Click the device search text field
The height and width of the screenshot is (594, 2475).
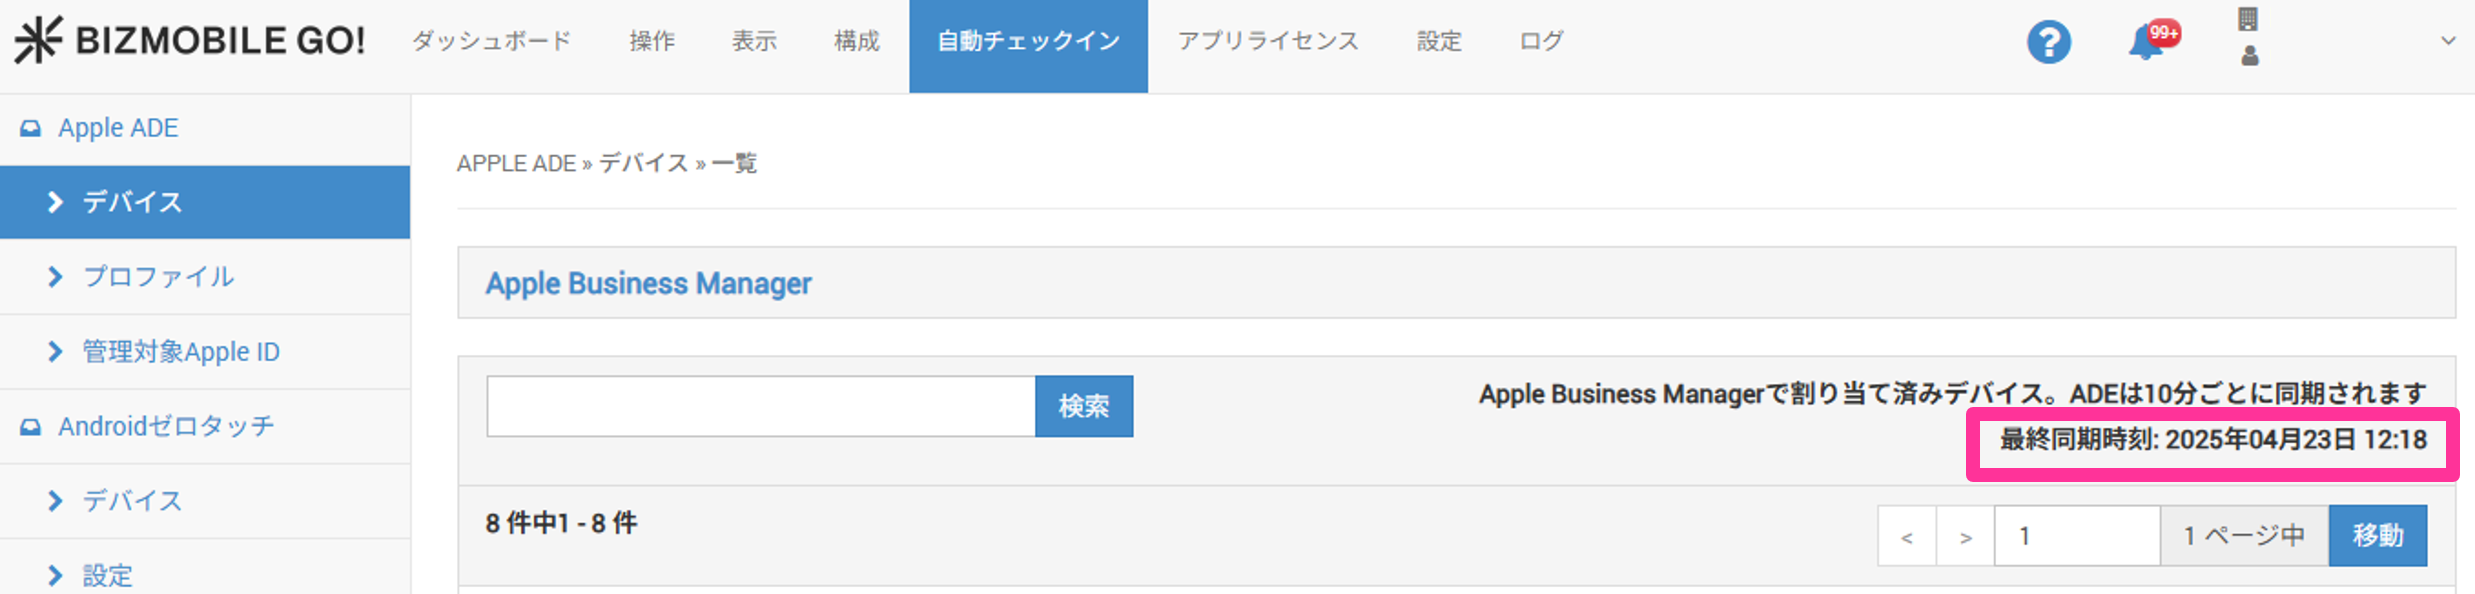[x=760, y=406]
